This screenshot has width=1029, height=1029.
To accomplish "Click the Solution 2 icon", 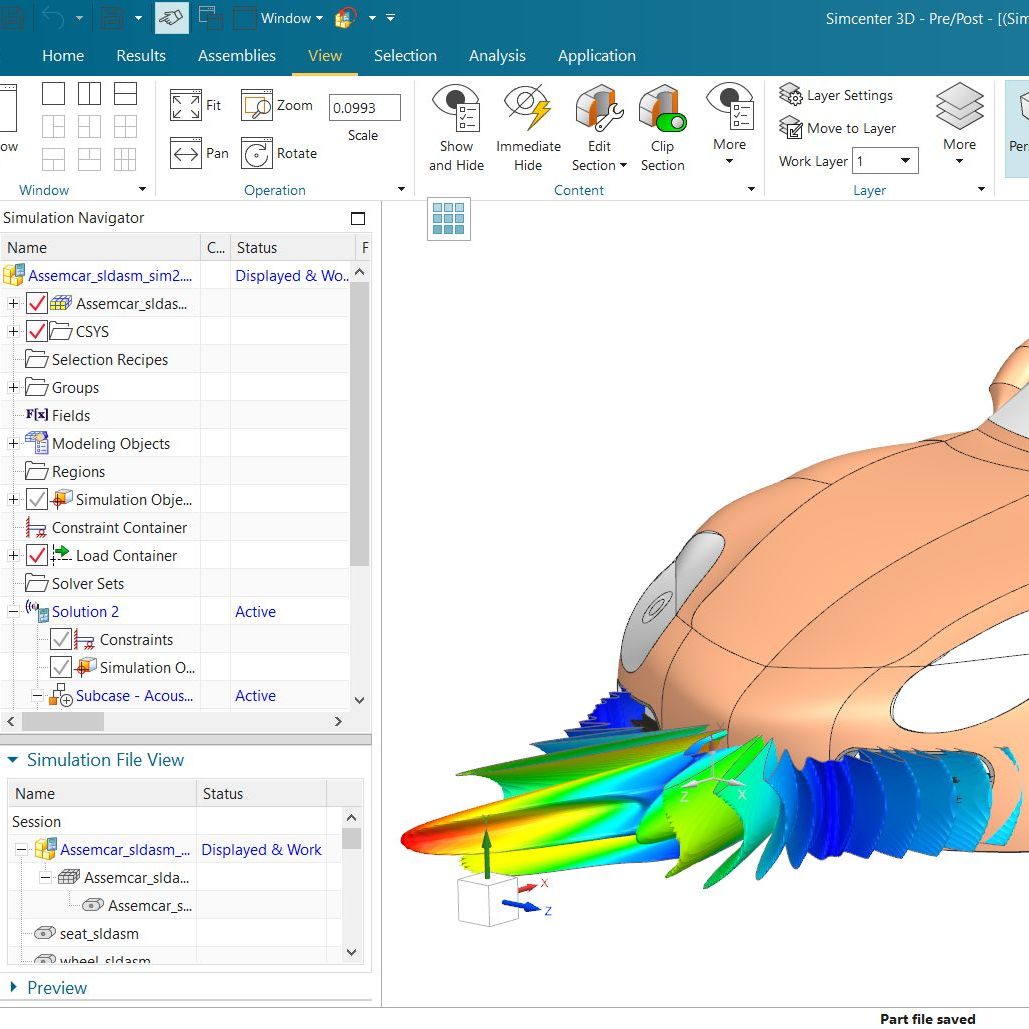I will coord(37,611).
